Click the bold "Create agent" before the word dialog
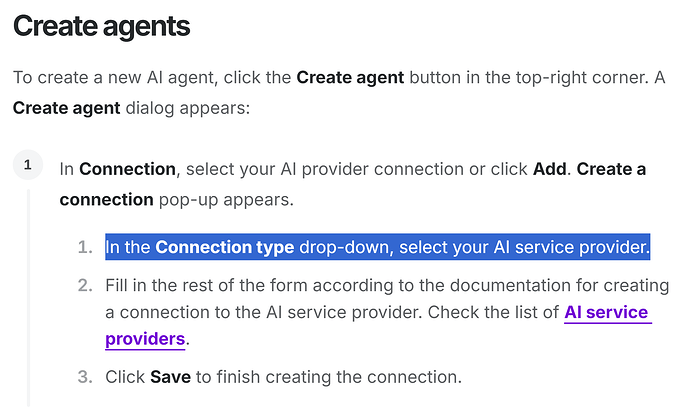 67,106
